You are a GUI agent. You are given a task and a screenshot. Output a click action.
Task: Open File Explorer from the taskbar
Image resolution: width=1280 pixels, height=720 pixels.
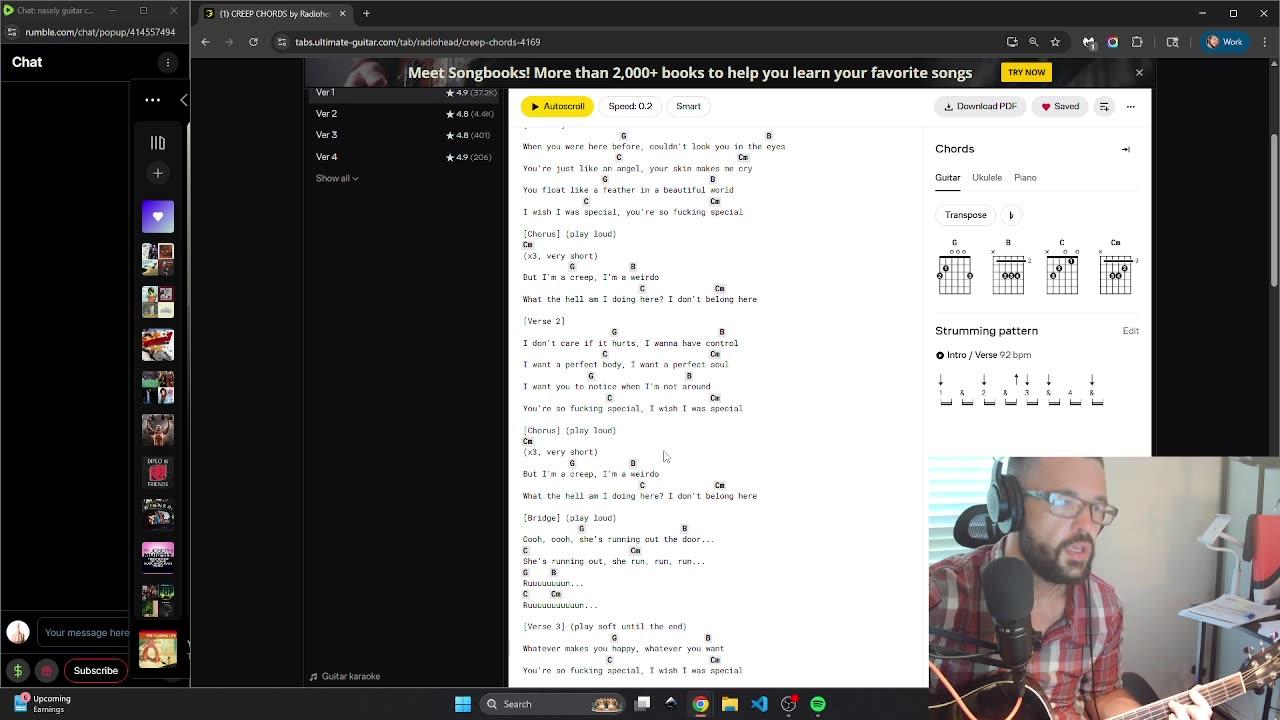coord(730,704)
